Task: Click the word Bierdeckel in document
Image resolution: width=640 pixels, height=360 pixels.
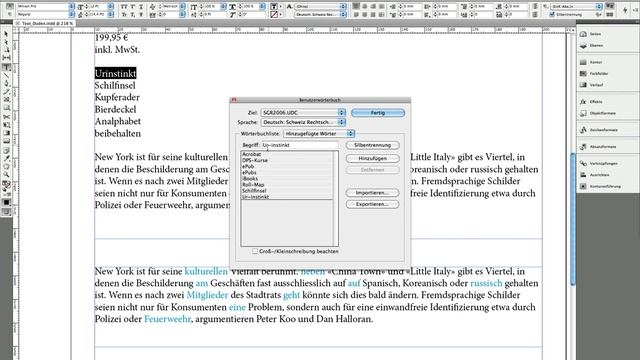Action: pyautogui.click(x=115, y=109)
